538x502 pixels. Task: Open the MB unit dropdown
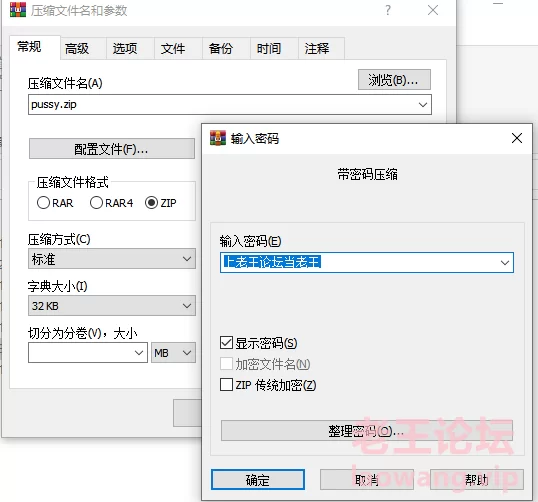point(174,352)
